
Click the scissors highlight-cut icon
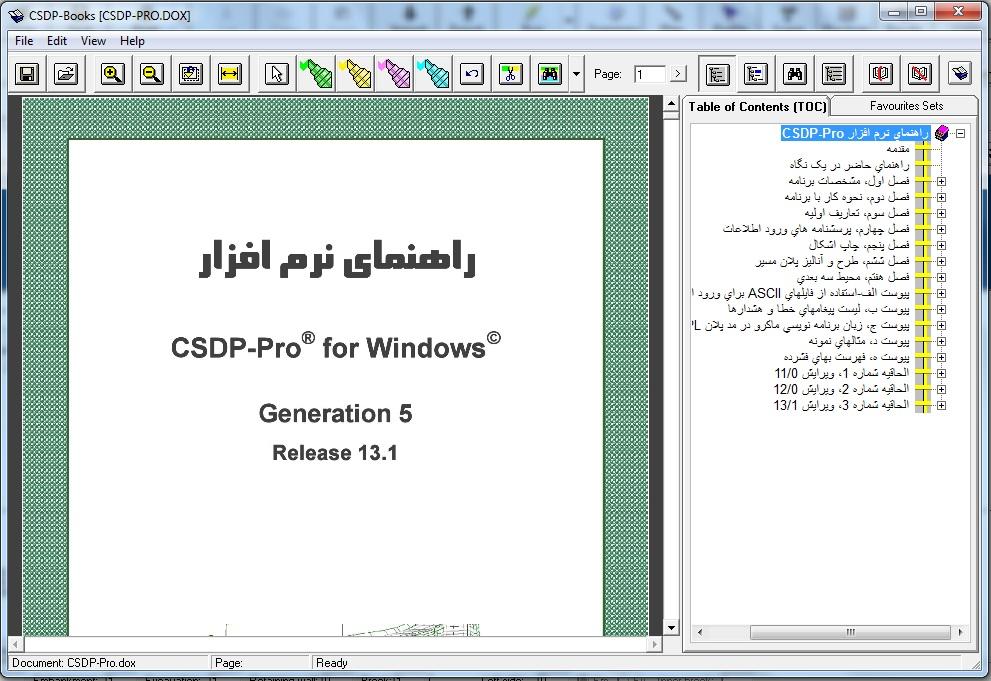tap(511, 75)
